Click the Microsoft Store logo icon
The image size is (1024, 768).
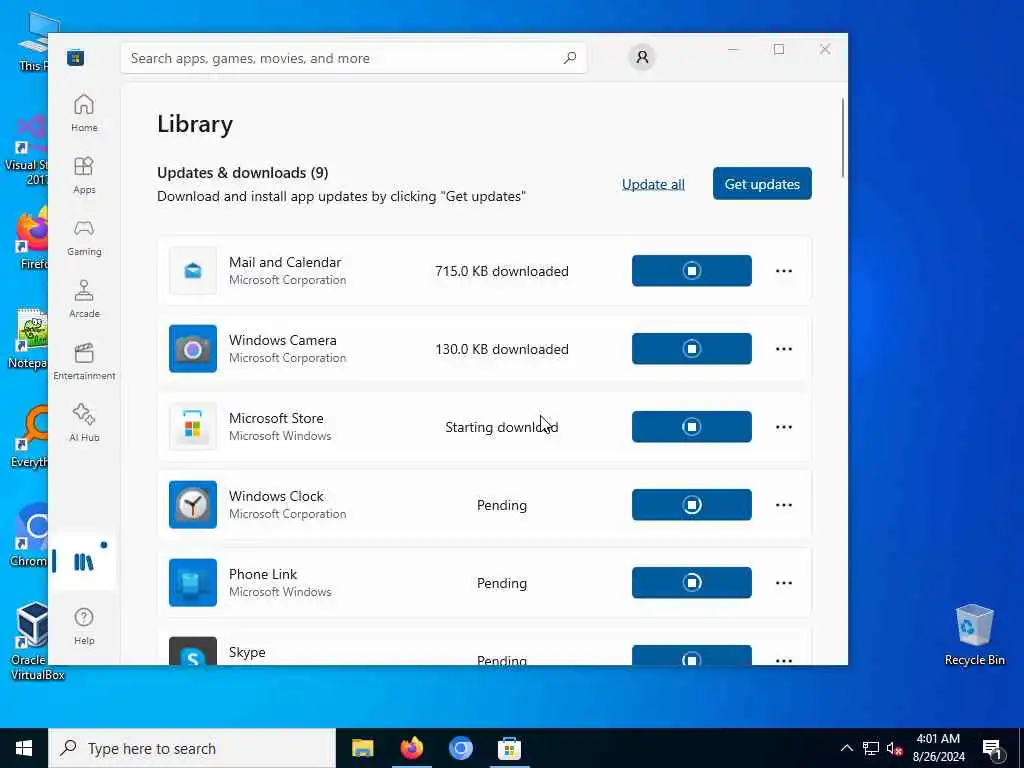point(76,57)
